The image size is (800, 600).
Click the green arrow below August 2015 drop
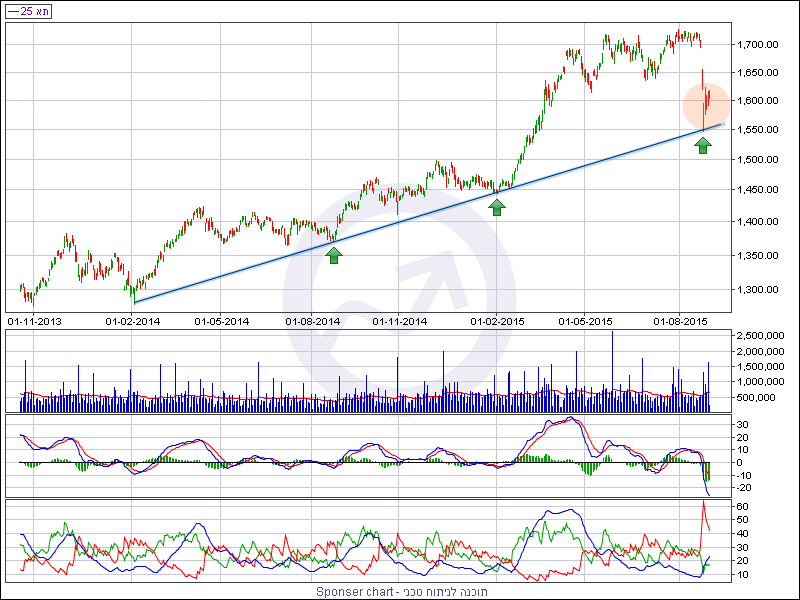click(x=703, y=145)
